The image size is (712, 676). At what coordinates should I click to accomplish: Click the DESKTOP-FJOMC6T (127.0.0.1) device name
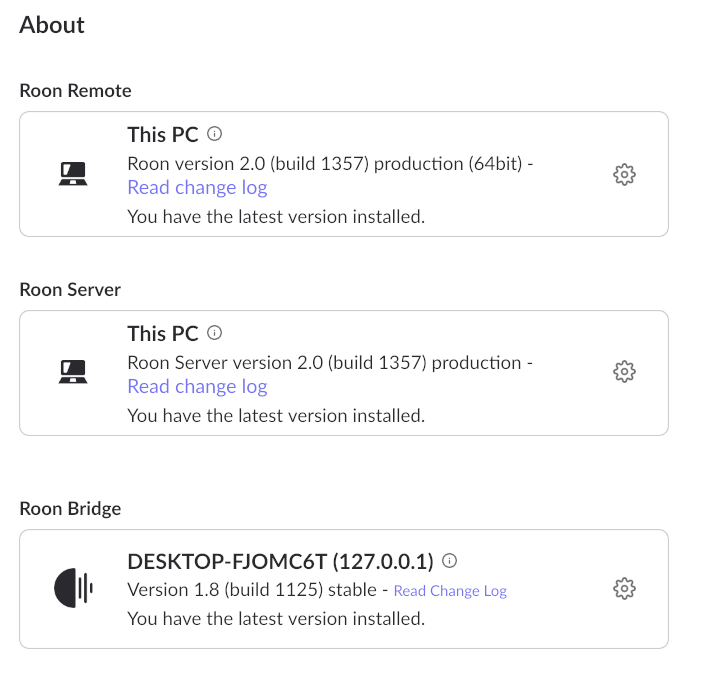pos(280,561)
